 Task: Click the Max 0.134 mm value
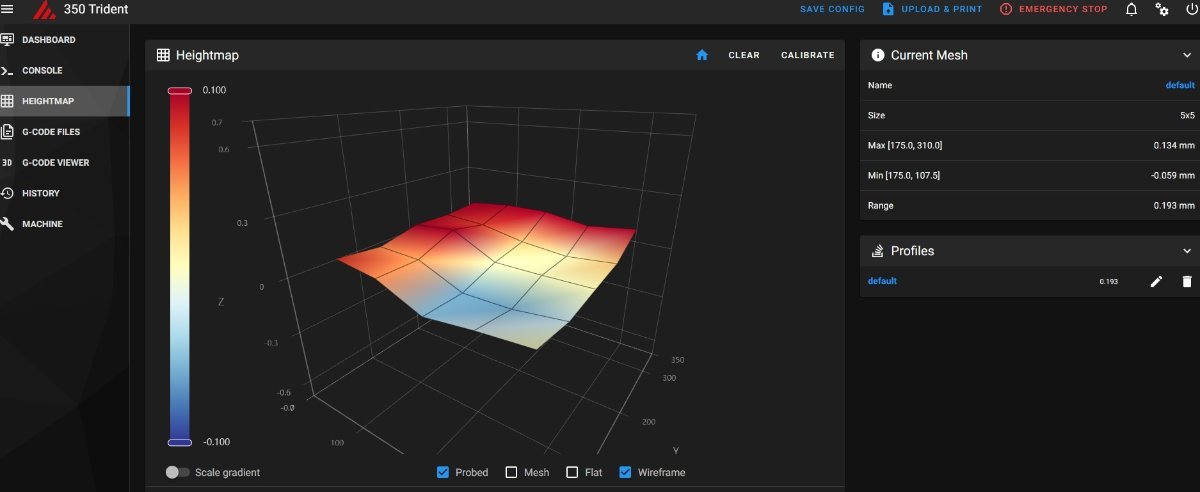[x=1173, y=145]
